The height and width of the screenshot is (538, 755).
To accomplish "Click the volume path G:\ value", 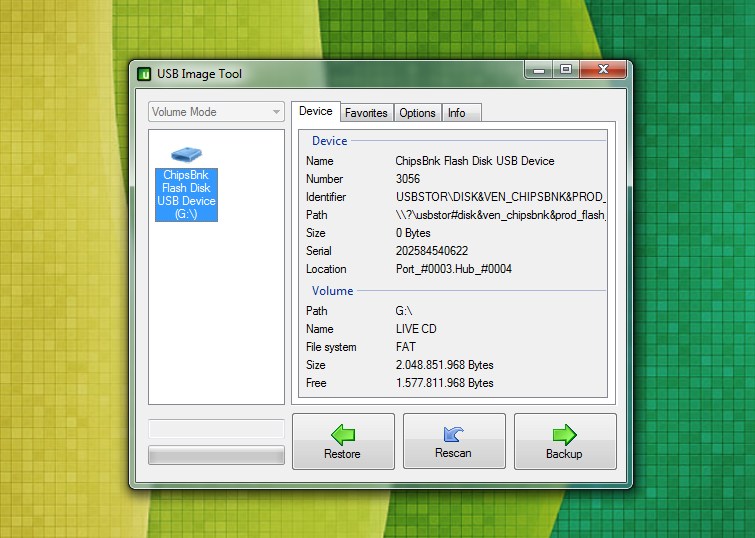I will pyautogui.click(x=404, y=311).
